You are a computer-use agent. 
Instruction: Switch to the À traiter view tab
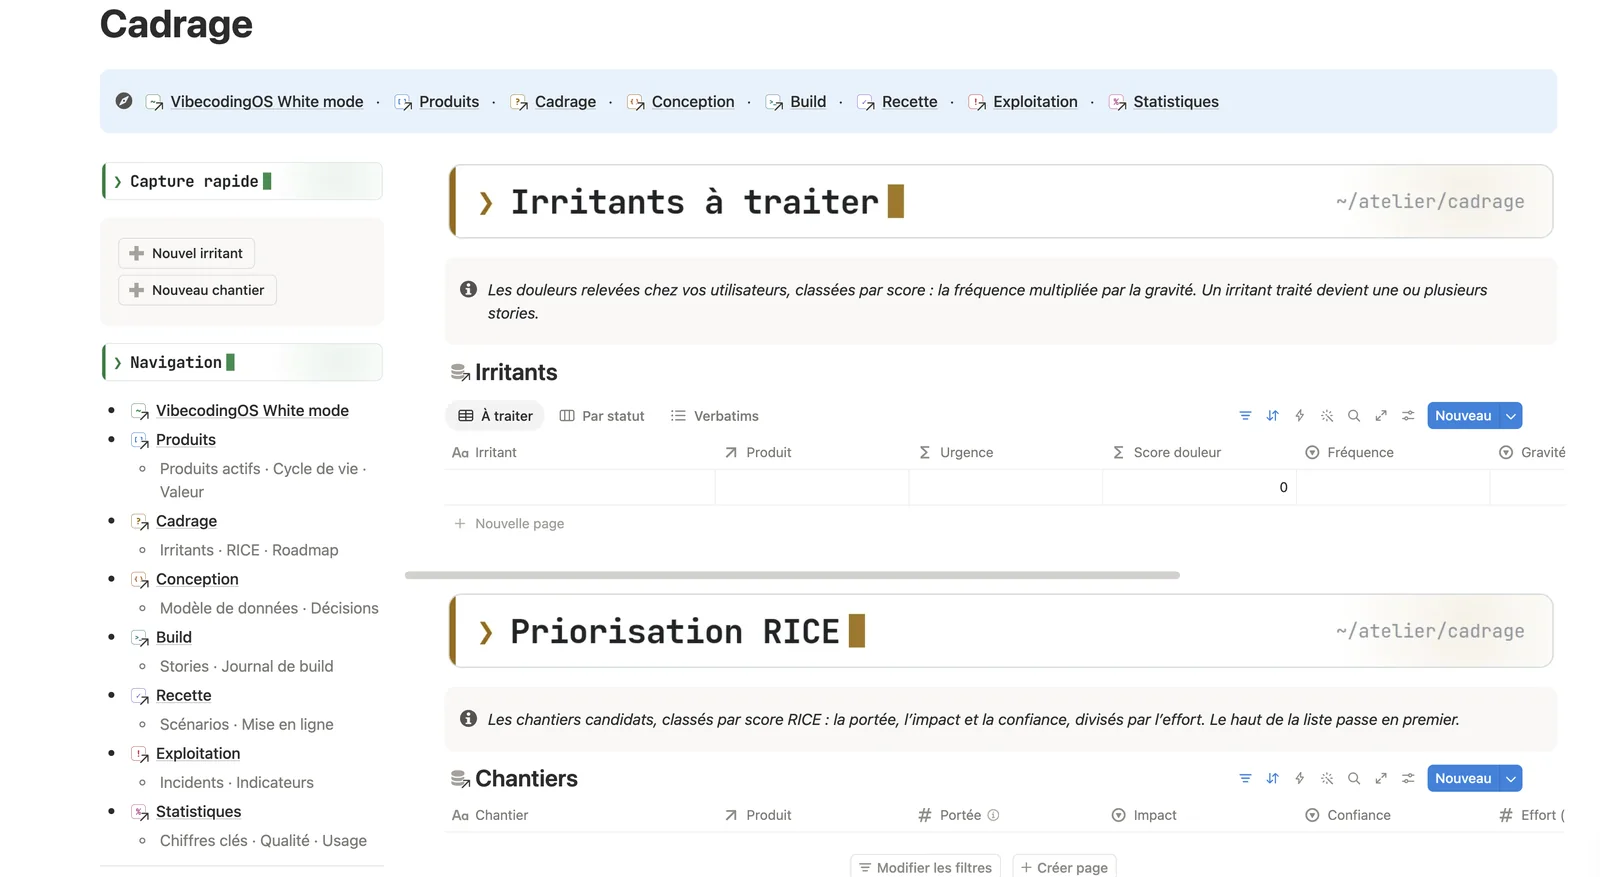tap(495, 416)
